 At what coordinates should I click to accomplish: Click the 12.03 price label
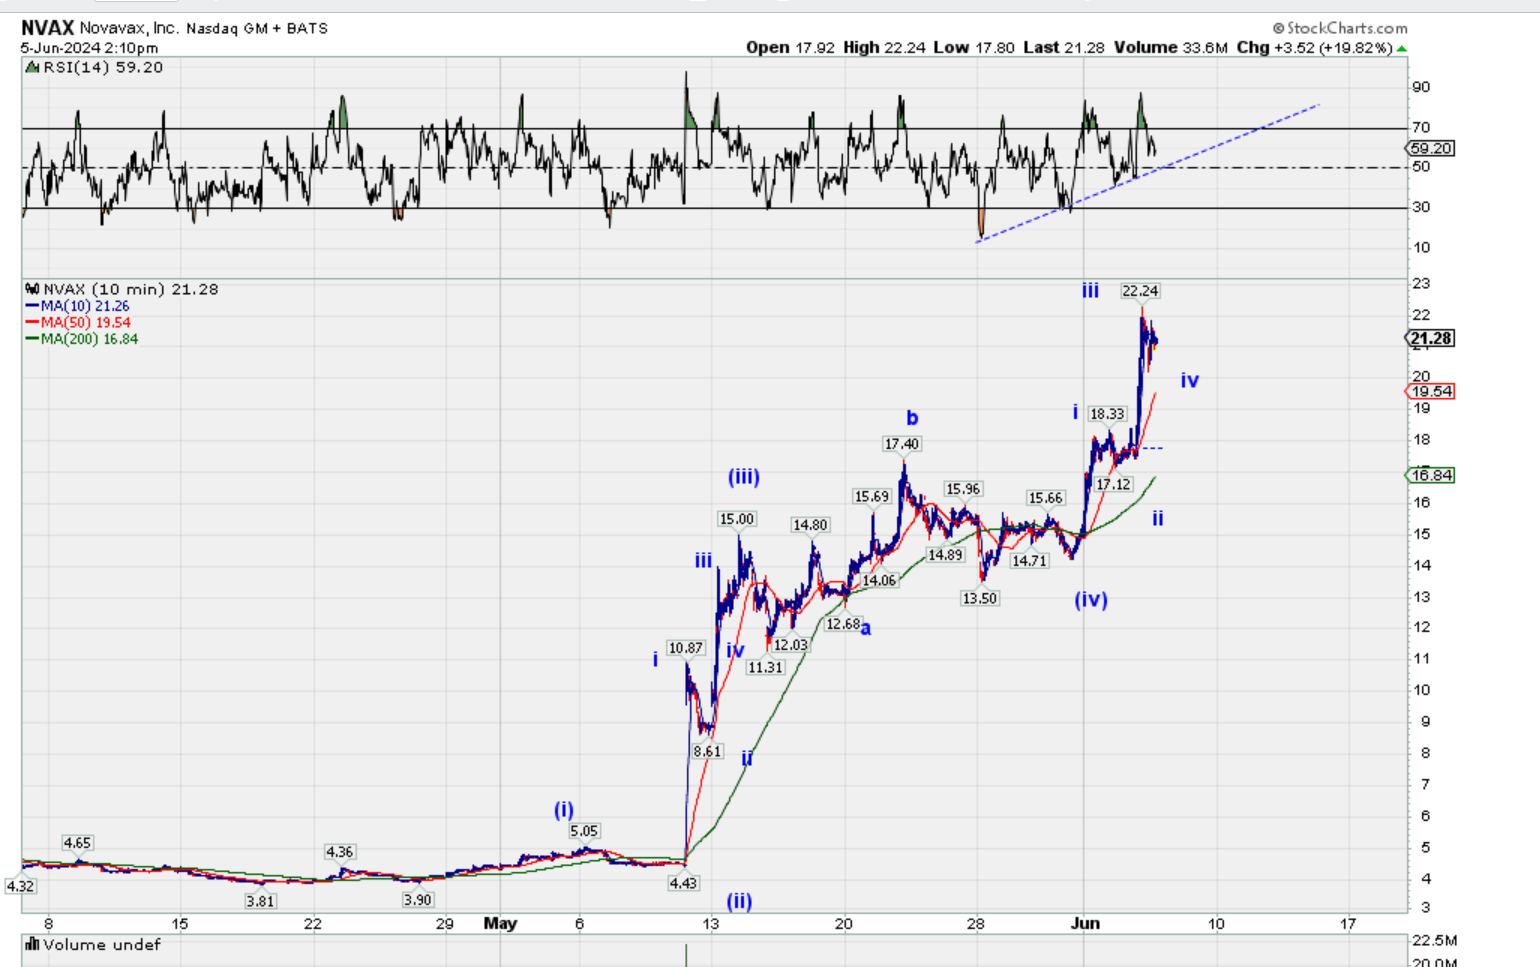(x=790, y=645)
